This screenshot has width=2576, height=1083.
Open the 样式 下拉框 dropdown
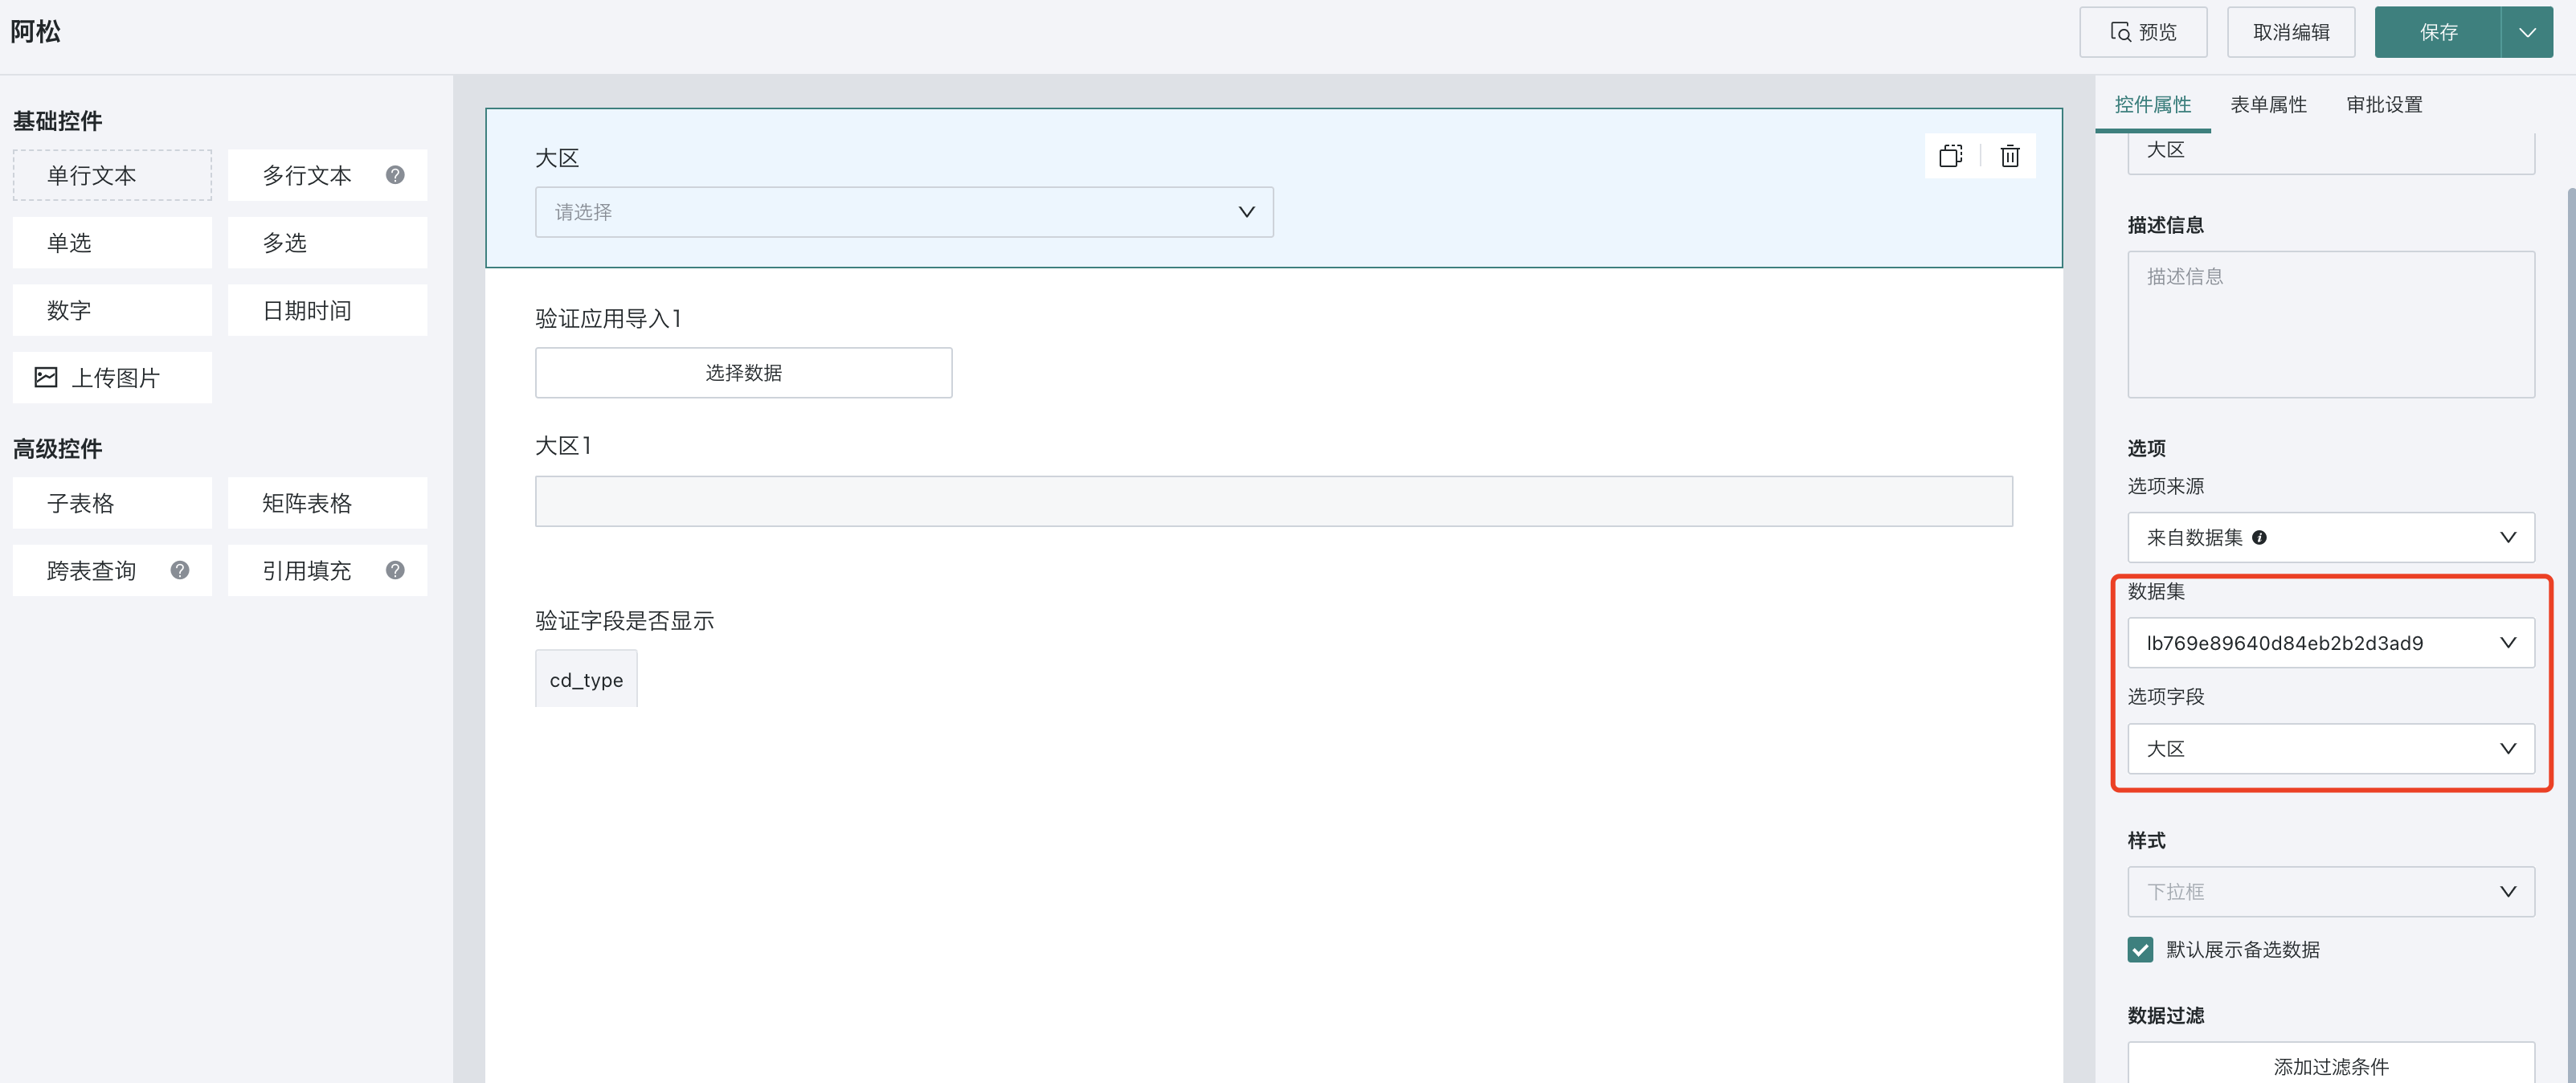(x=2330, y=892)
